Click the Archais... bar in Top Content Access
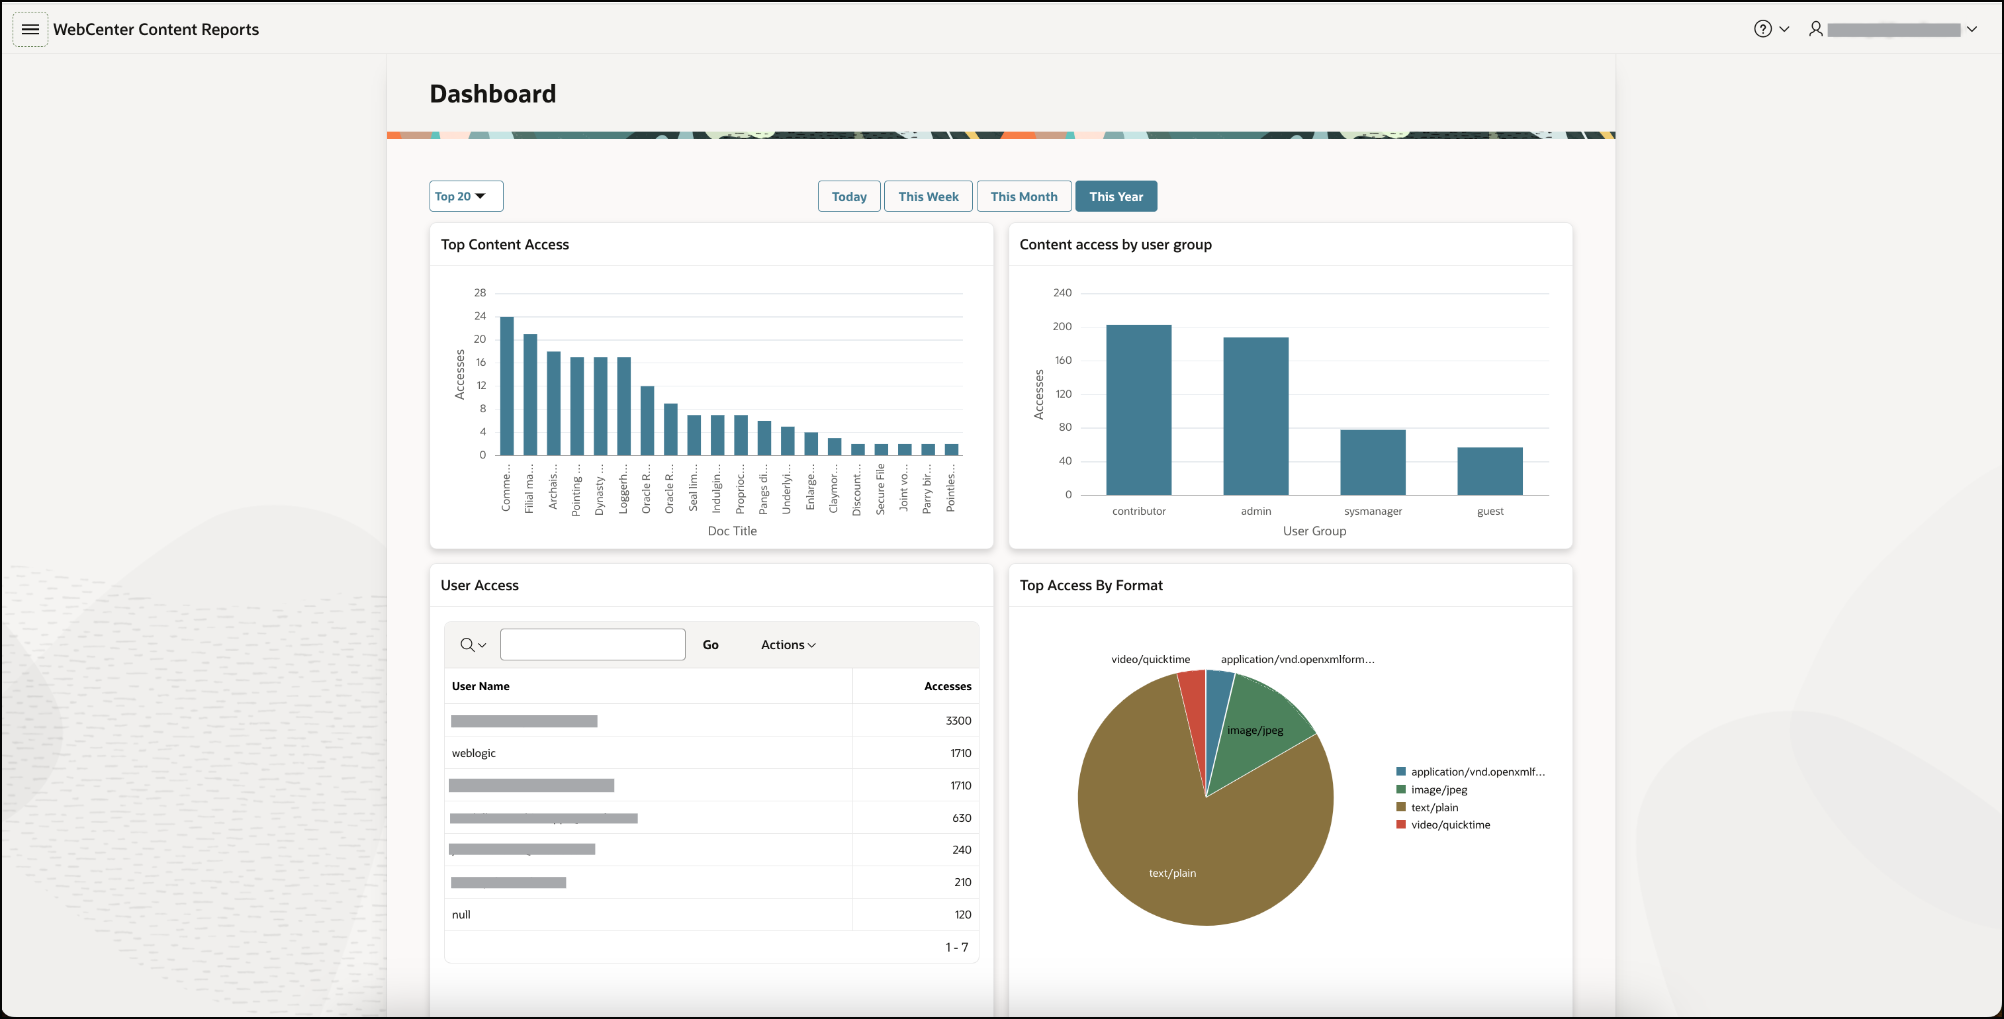This screenshot has width=2004, height=1019. pyautogui.click(x=554, y=403)
